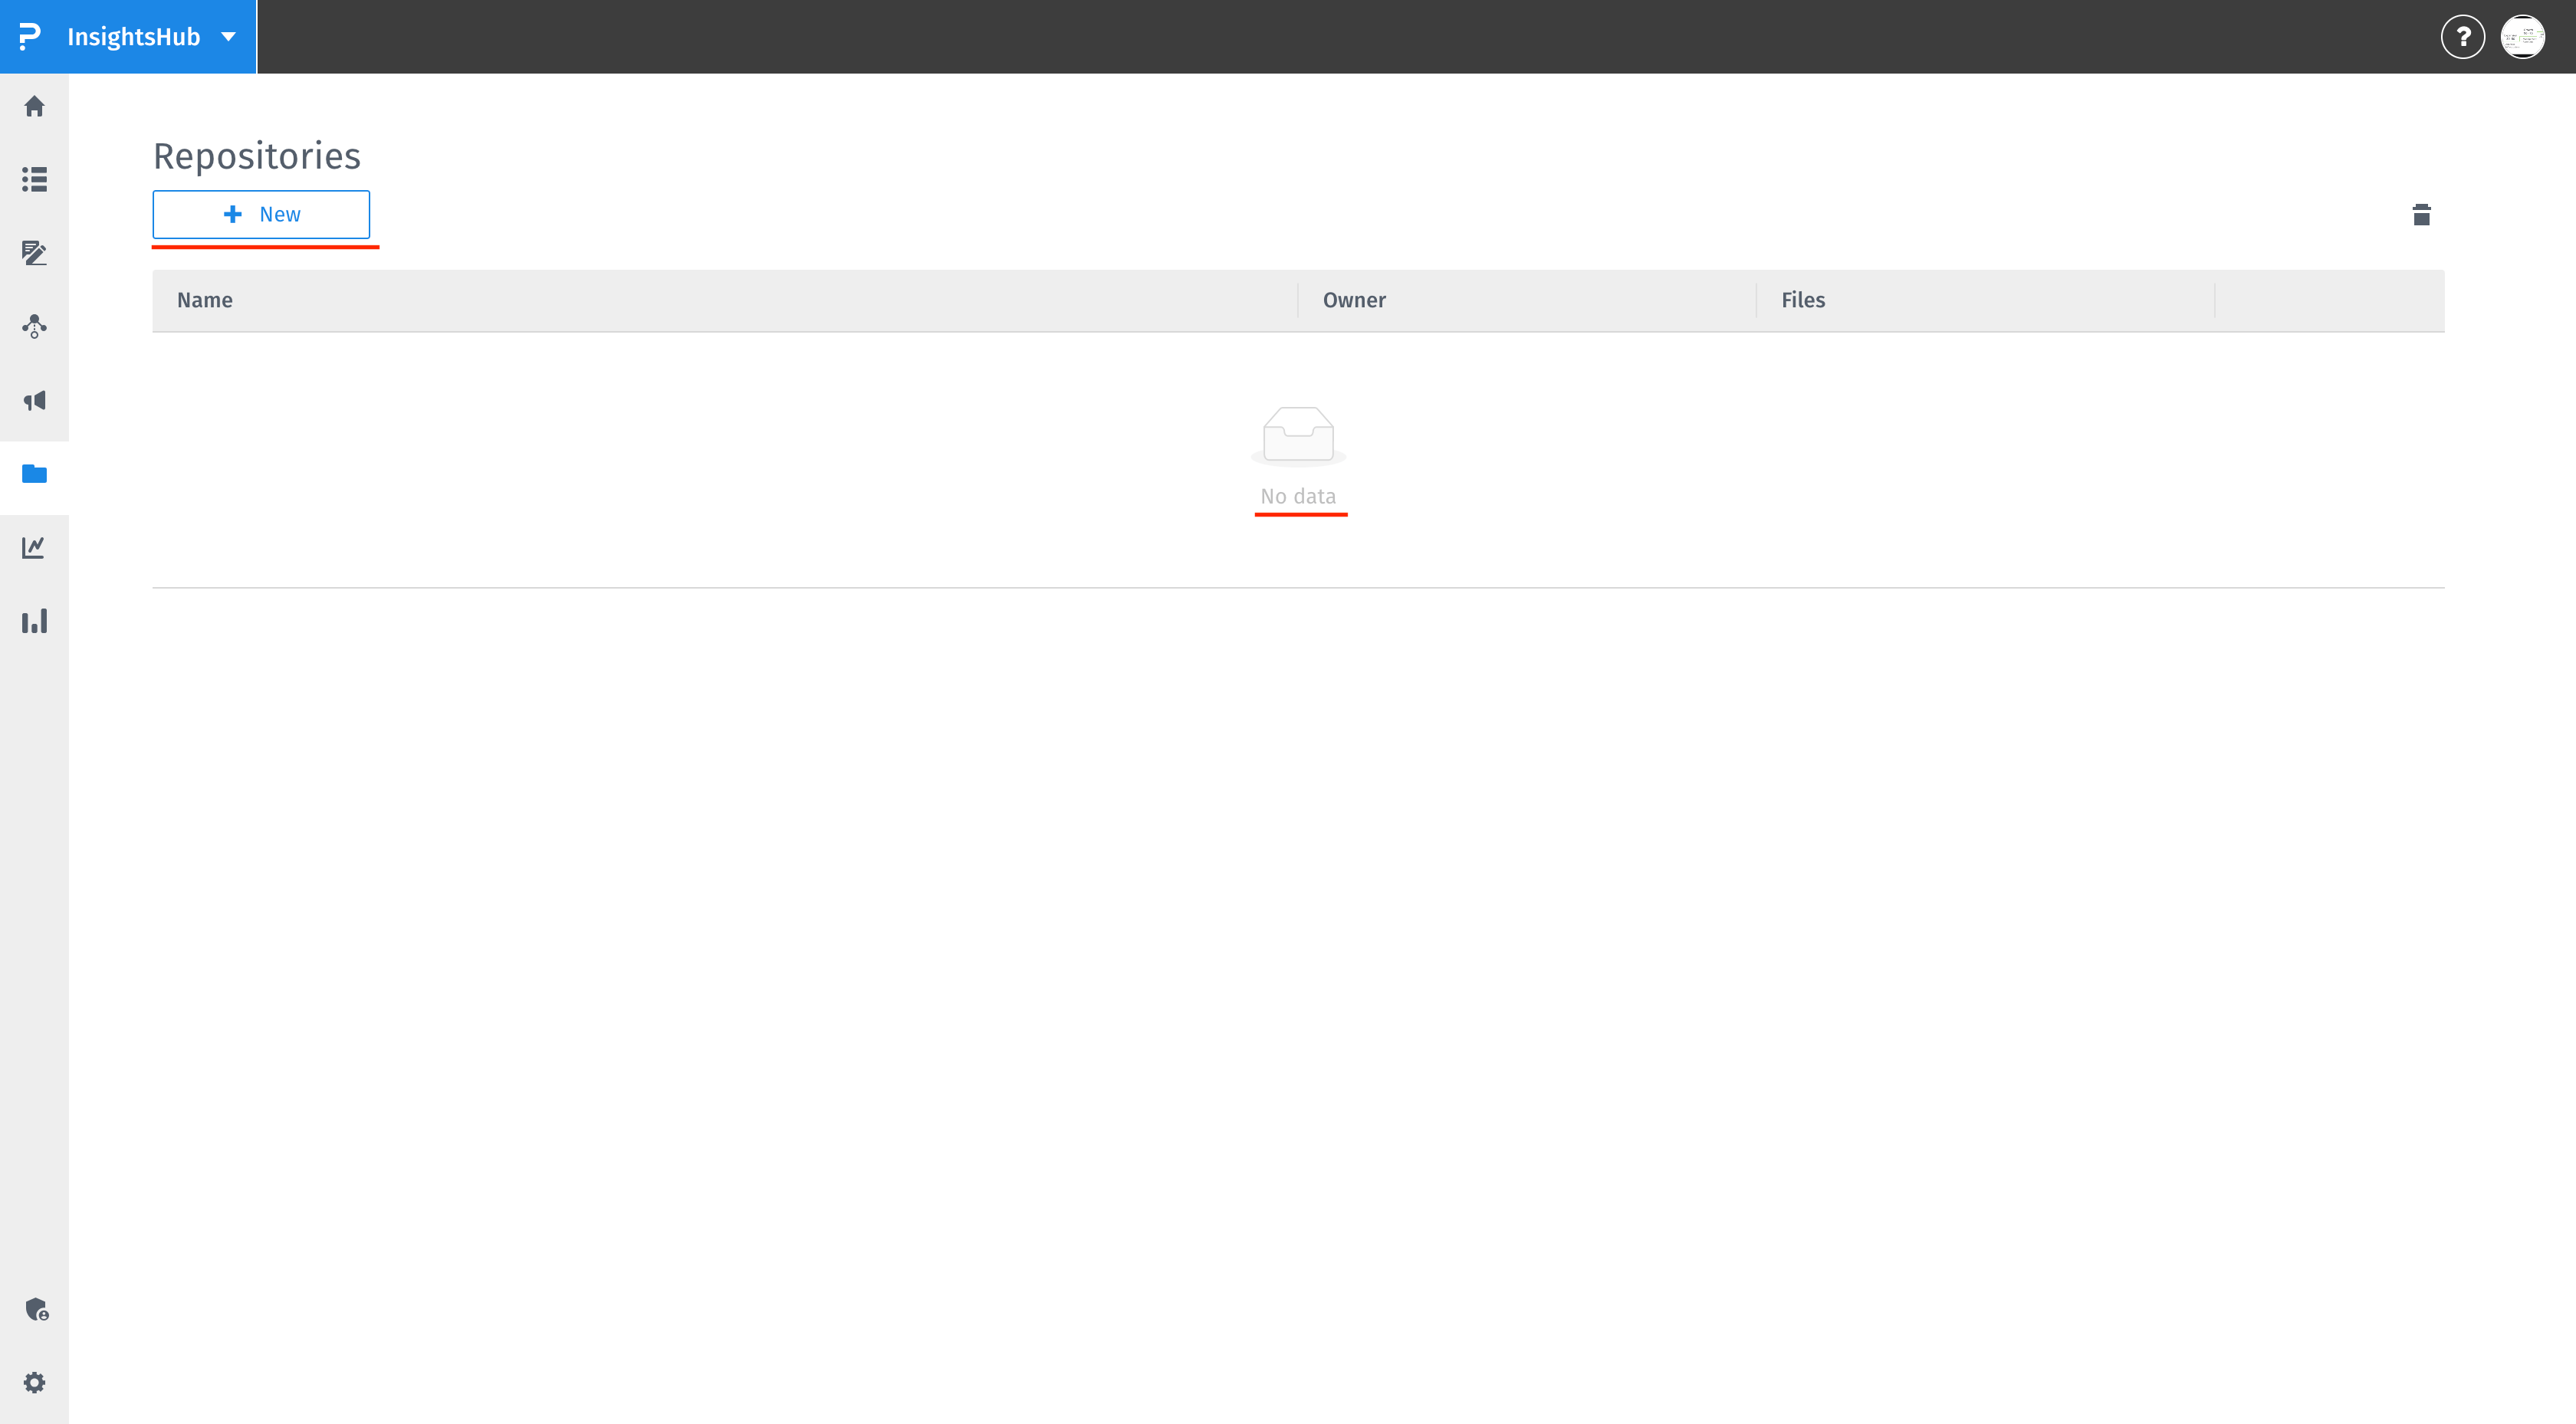Open the analytics line-chart section
The image size is (2576, 1424).
pyautogui.click(x=35, y=547)
